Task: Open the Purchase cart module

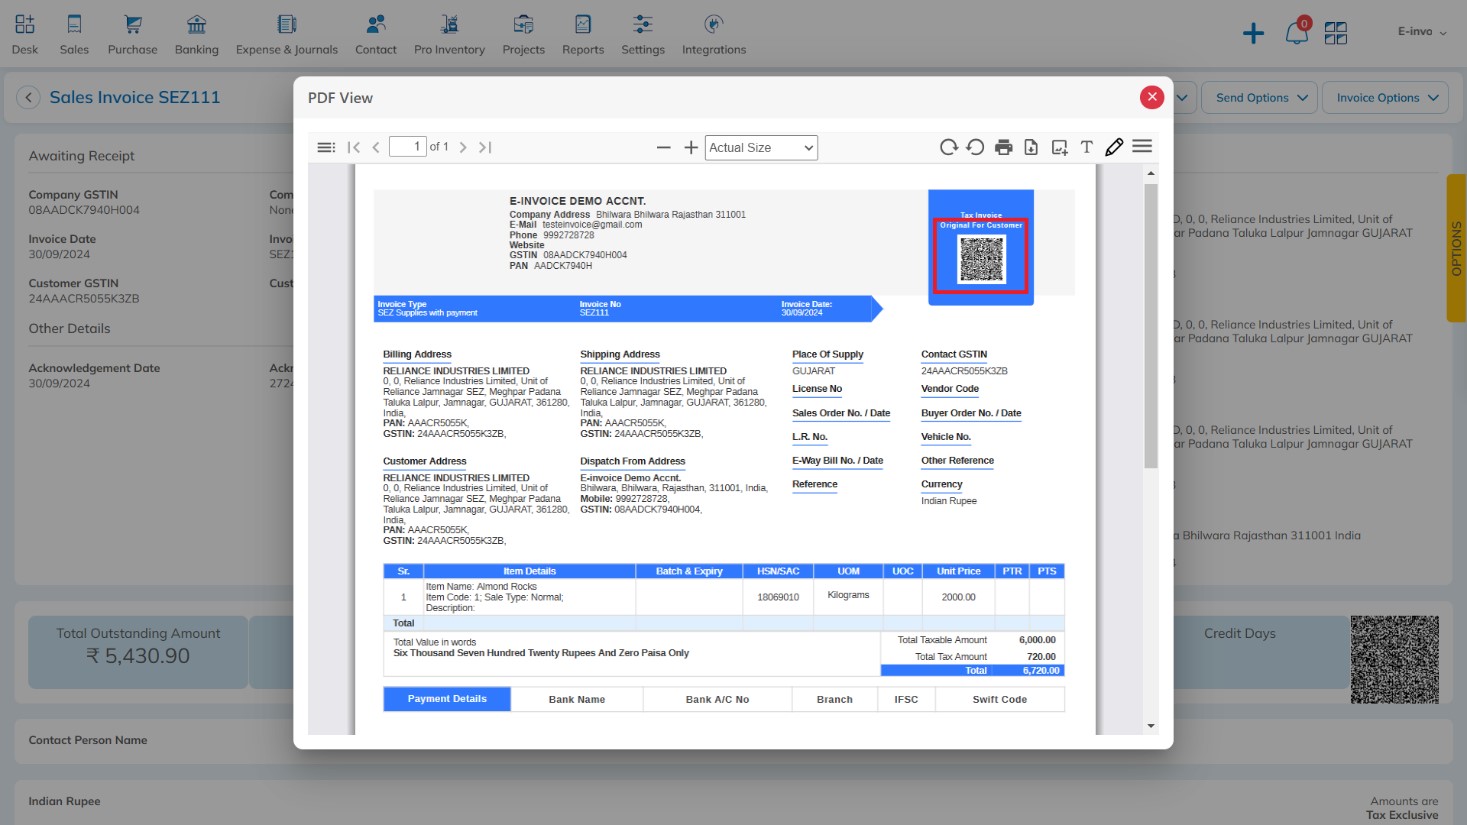Action: [132, 34]
